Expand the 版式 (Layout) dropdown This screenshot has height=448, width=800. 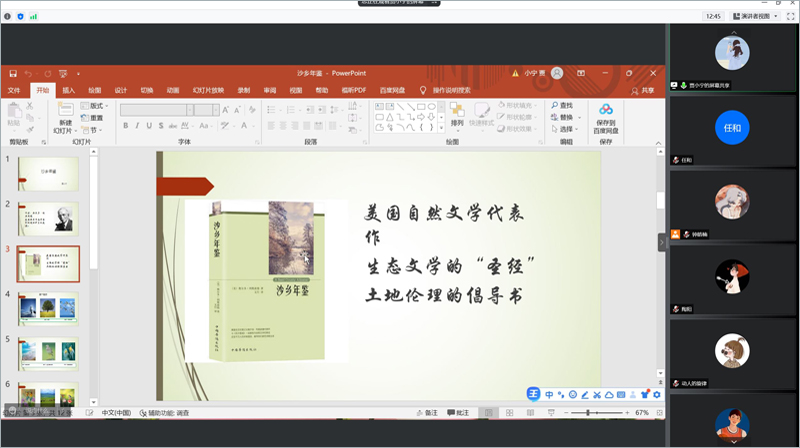click(x=97, y=105)
